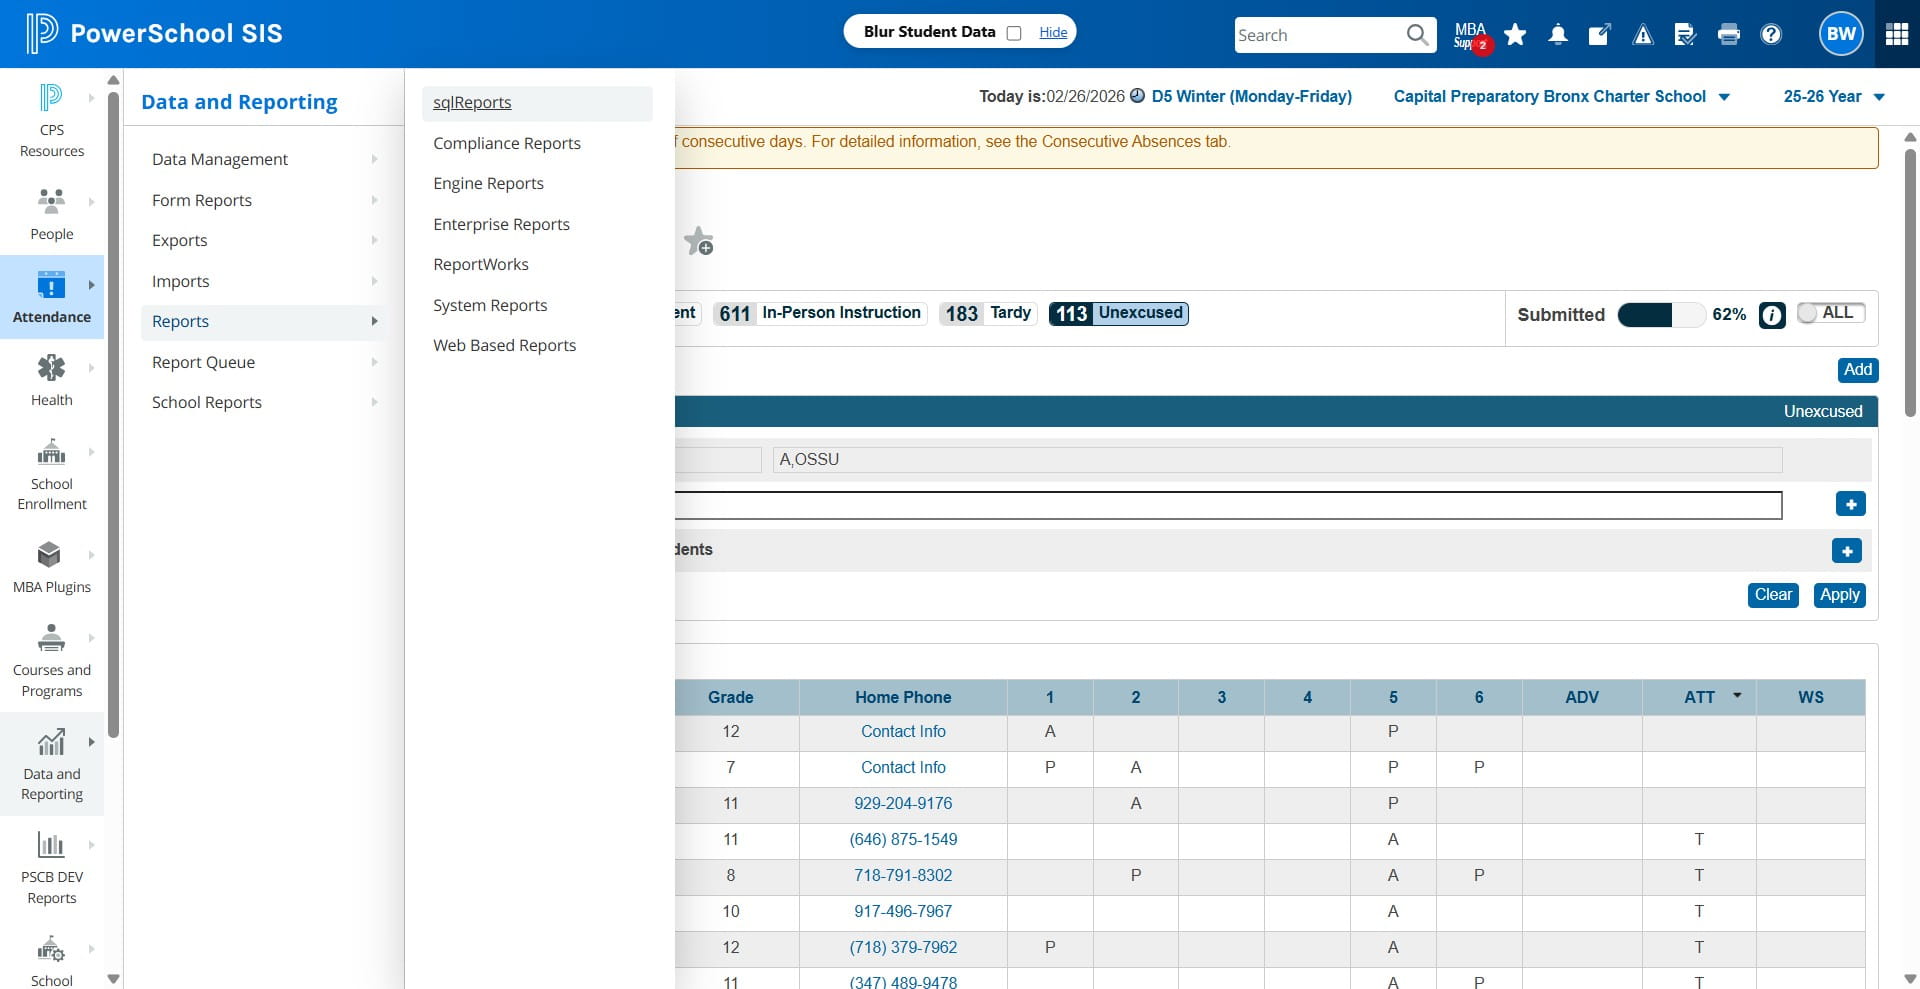The width and height of the screenshot is (1920, 989).
Task: Call phone number 929-204-9176 link
Action: click(x=903, y=803)
